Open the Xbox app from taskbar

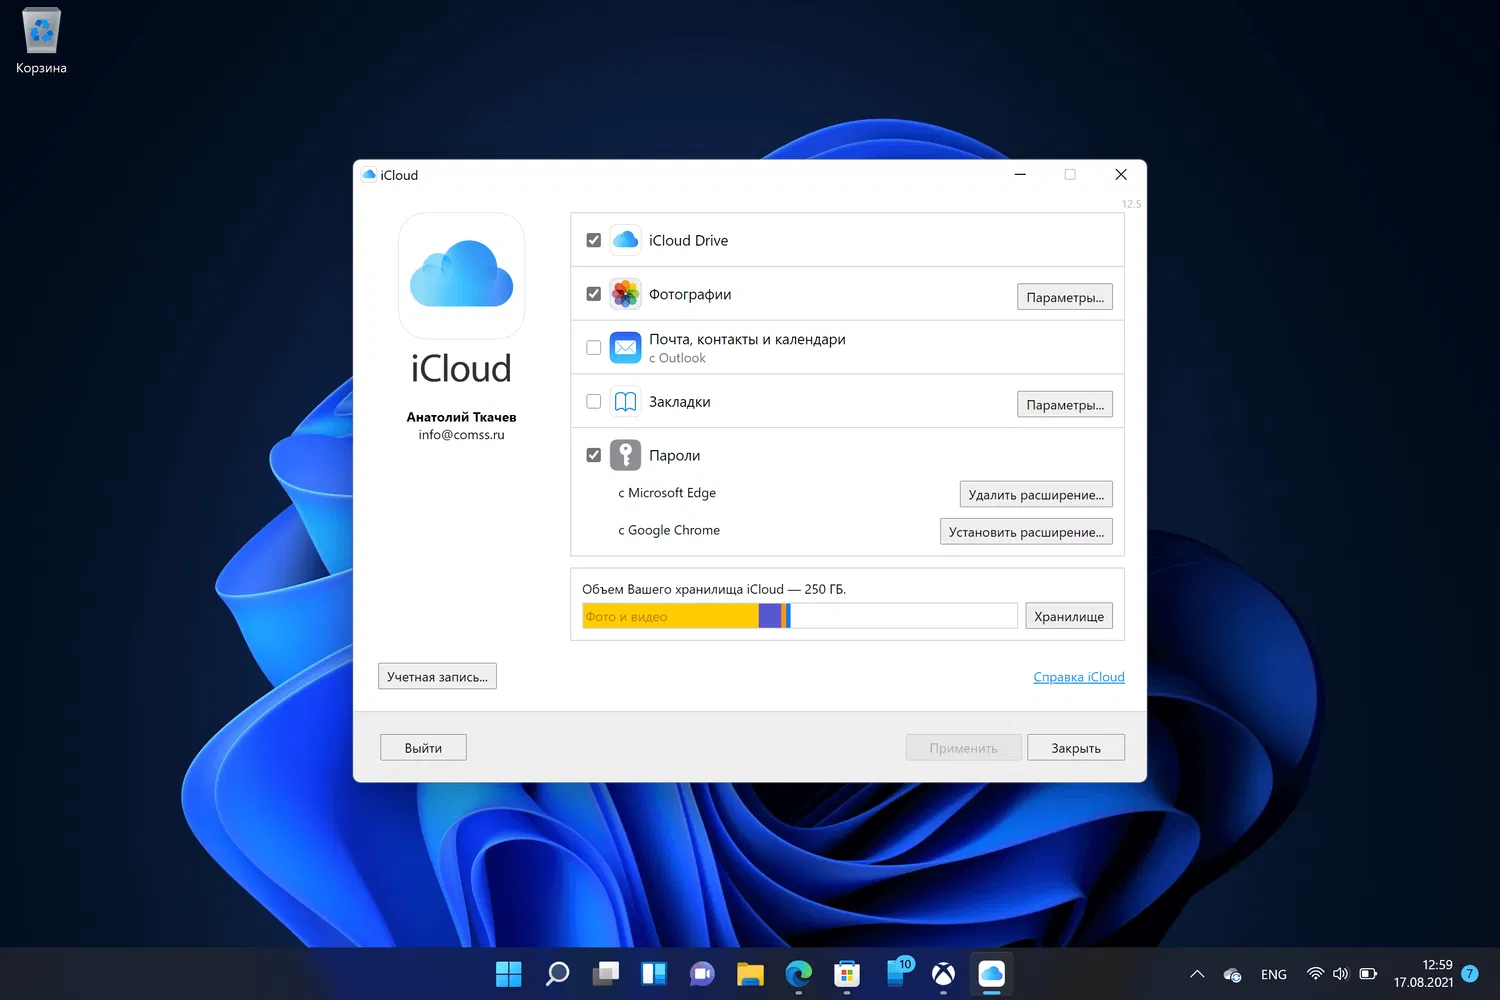943,974
